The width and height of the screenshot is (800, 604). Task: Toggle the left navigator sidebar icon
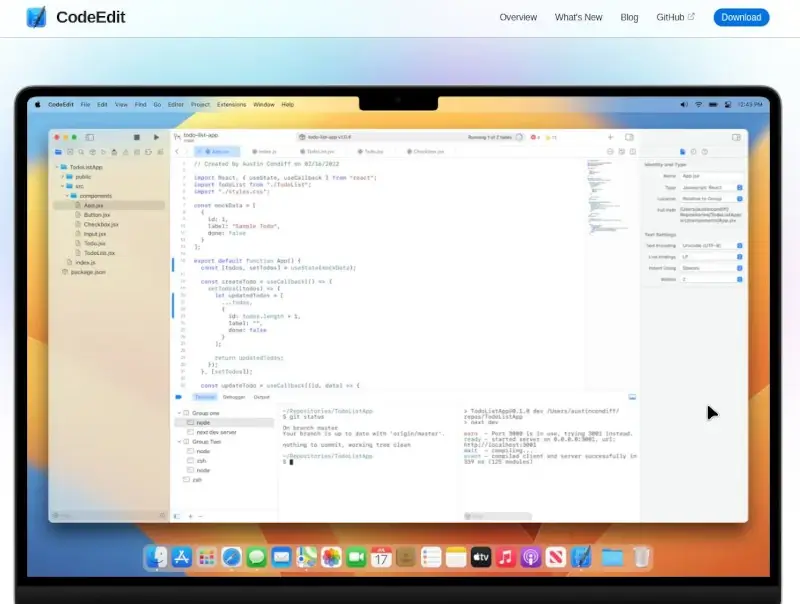click(89, 136)
